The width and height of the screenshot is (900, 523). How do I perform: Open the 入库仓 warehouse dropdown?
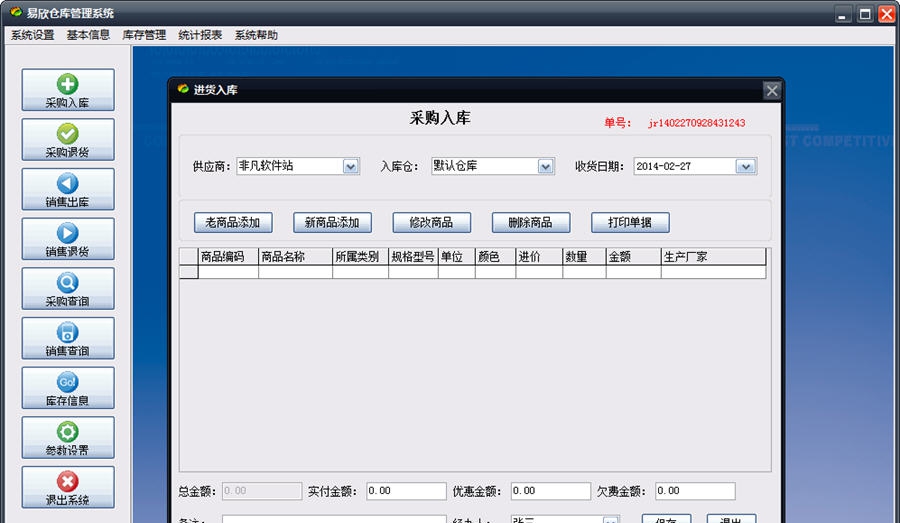(x=545, y=167)
